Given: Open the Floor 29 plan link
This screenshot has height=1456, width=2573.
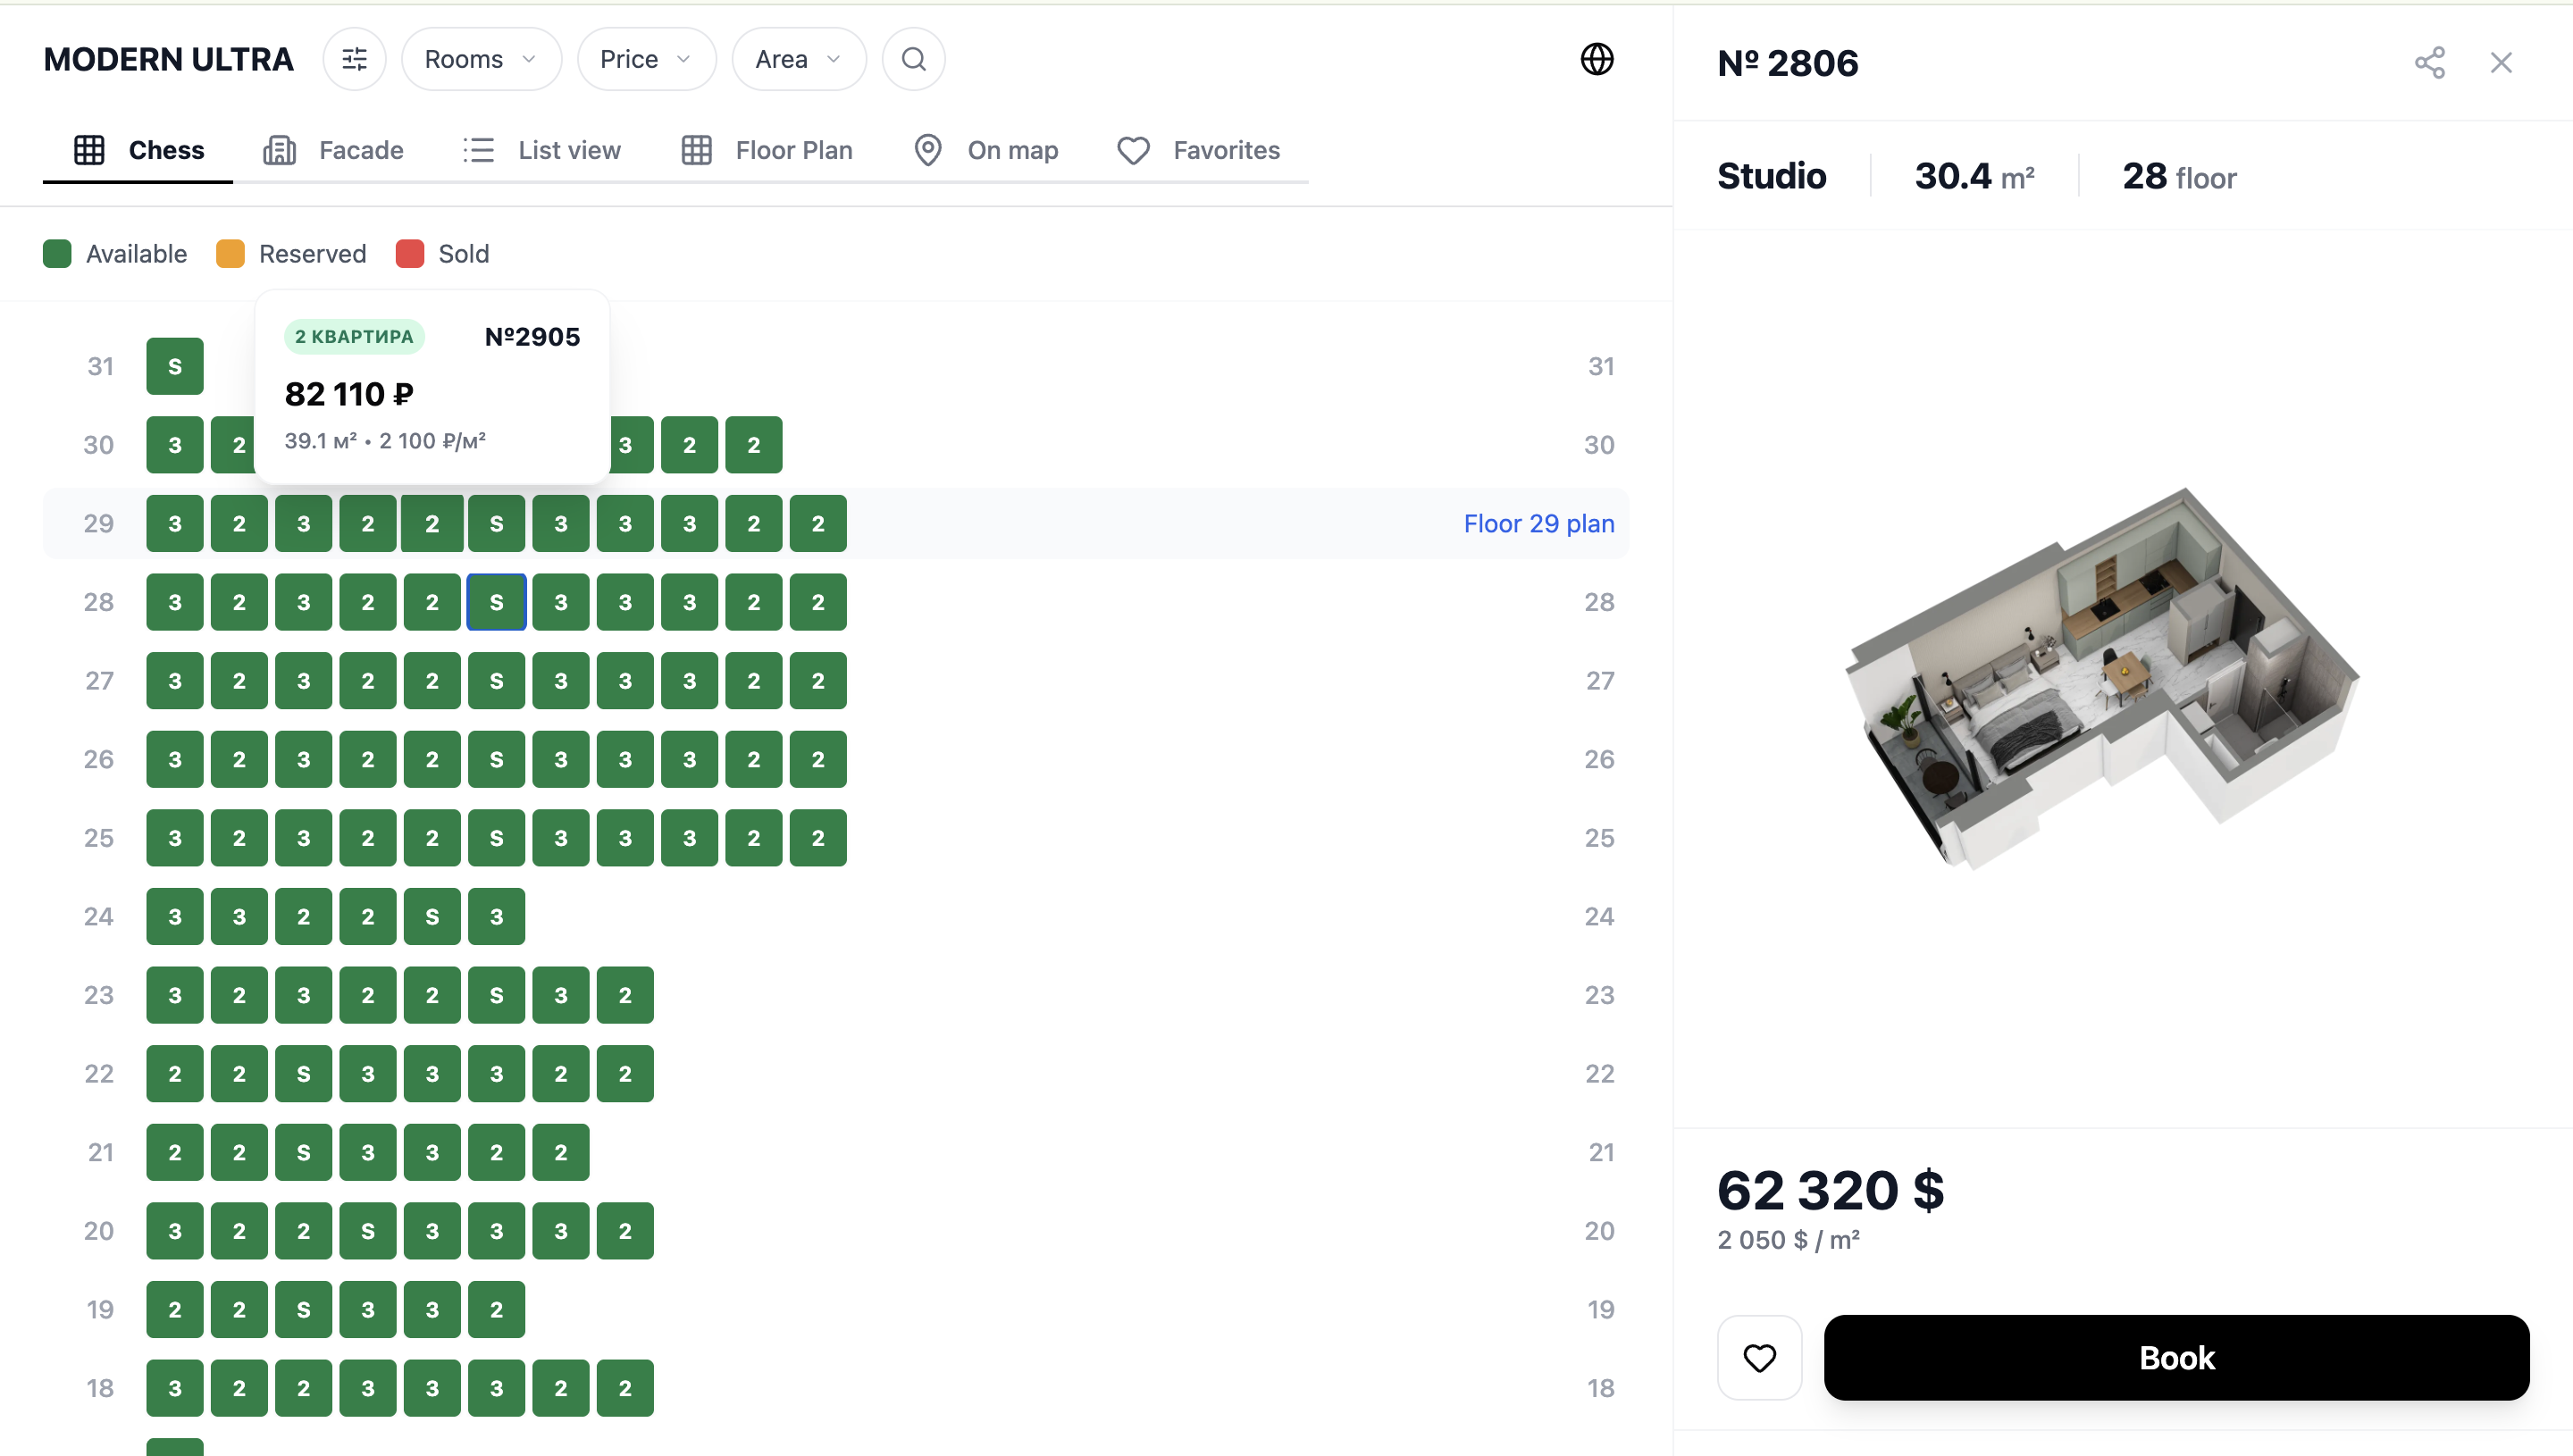Looking at the screenshot, I should 1538,523.
